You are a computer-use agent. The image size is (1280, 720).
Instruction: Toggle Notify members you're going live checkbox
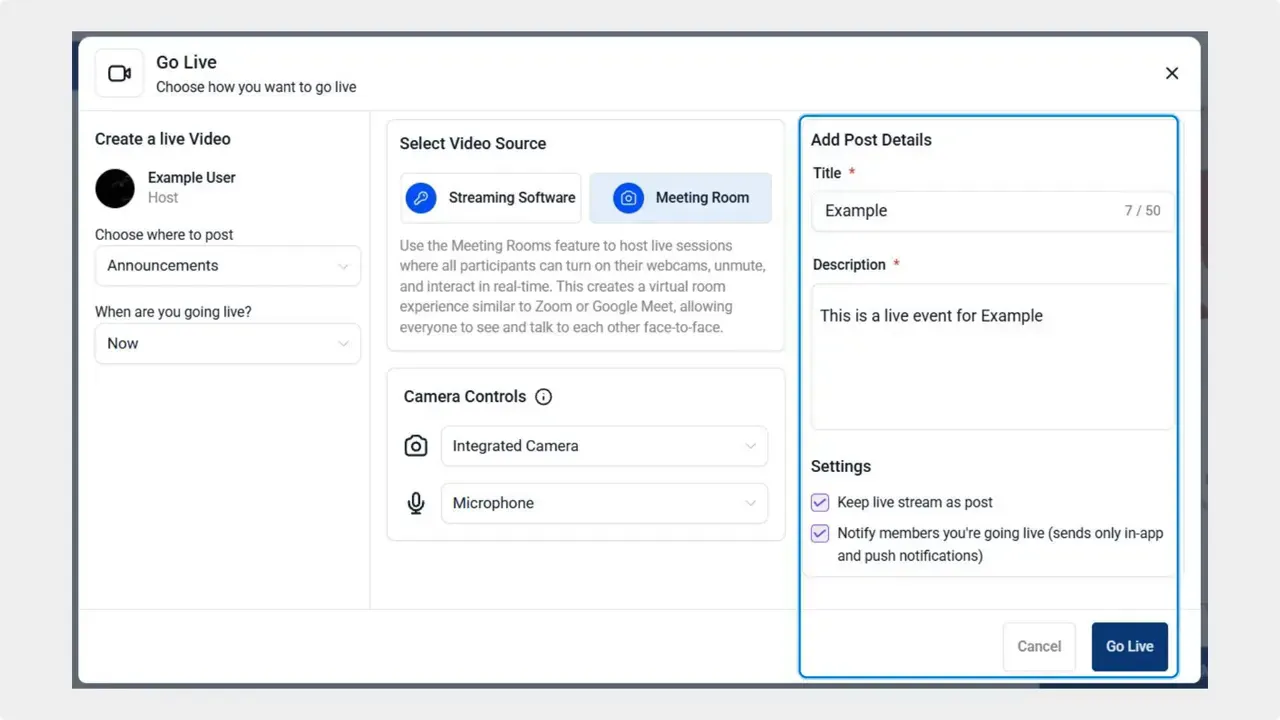[820, 533]
